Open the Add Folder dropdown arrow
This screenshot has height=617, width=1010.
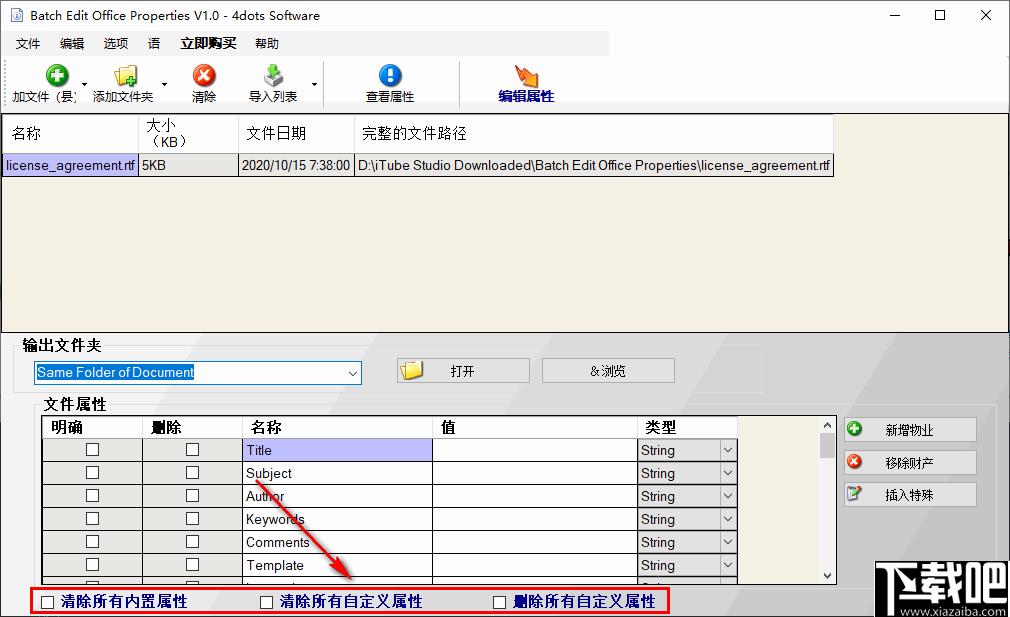click(164, 84)
